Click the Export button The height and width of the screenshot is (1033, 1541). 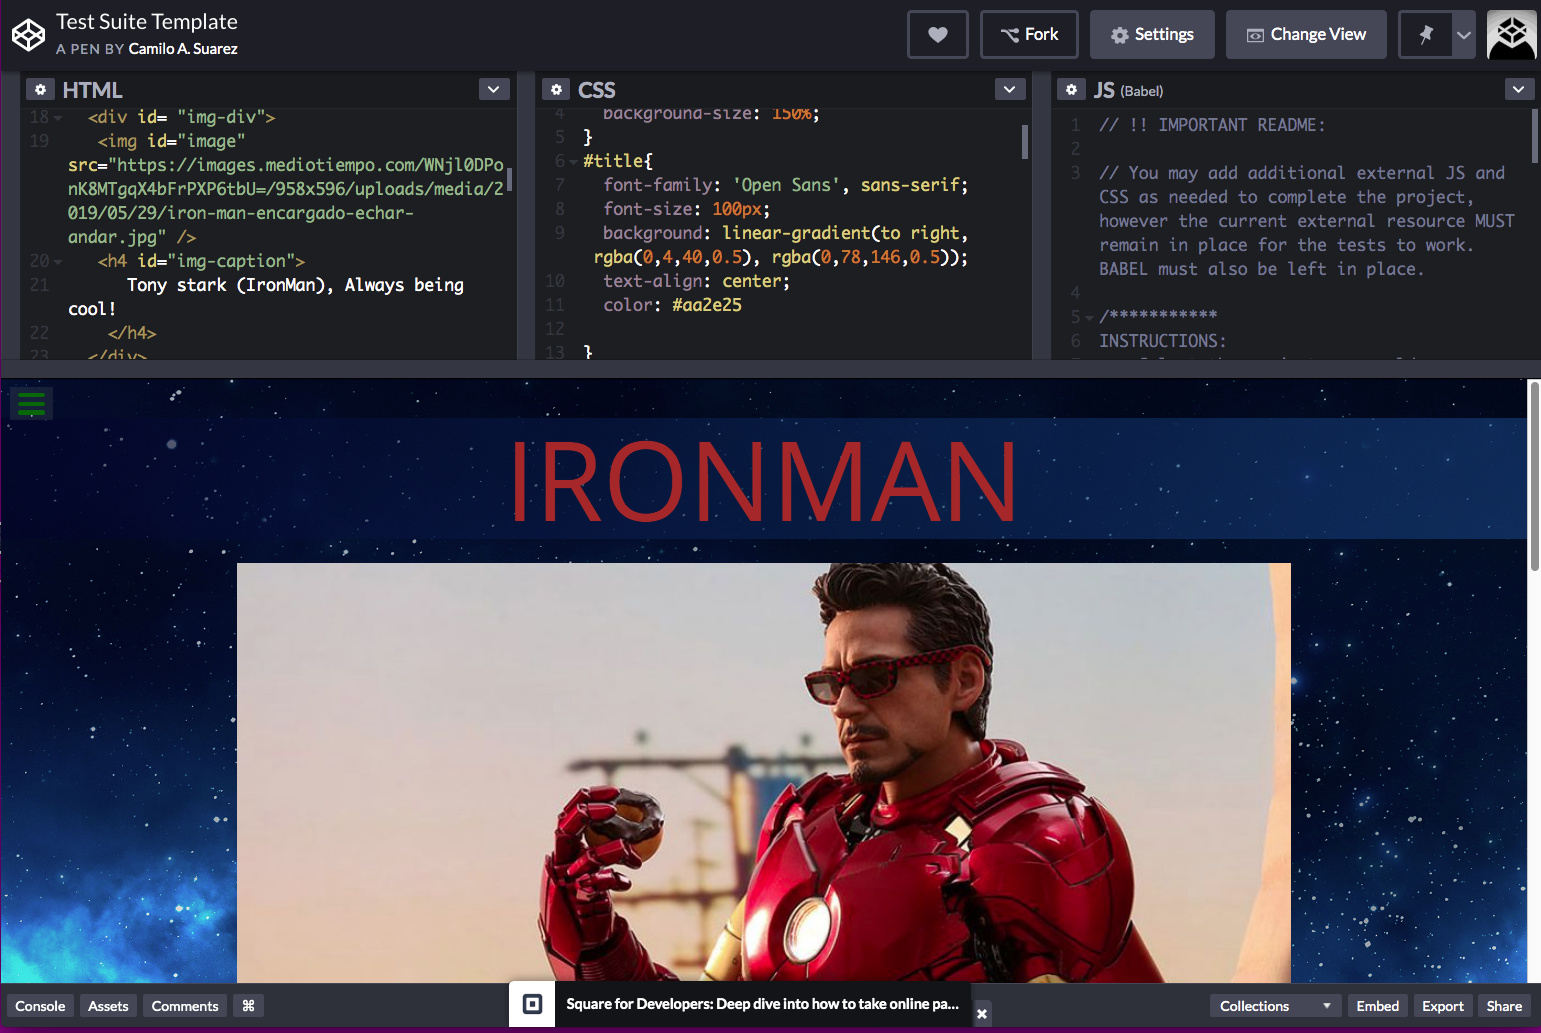1442,1006
